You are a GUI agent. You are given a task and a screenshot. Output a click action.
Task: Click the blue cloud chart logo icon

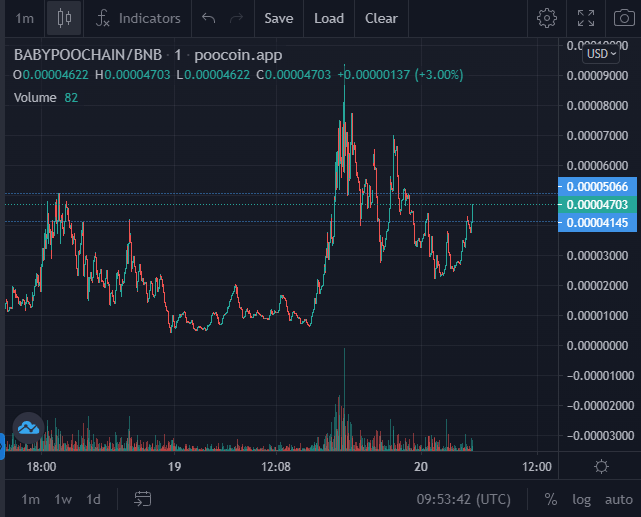coord(28,428)
